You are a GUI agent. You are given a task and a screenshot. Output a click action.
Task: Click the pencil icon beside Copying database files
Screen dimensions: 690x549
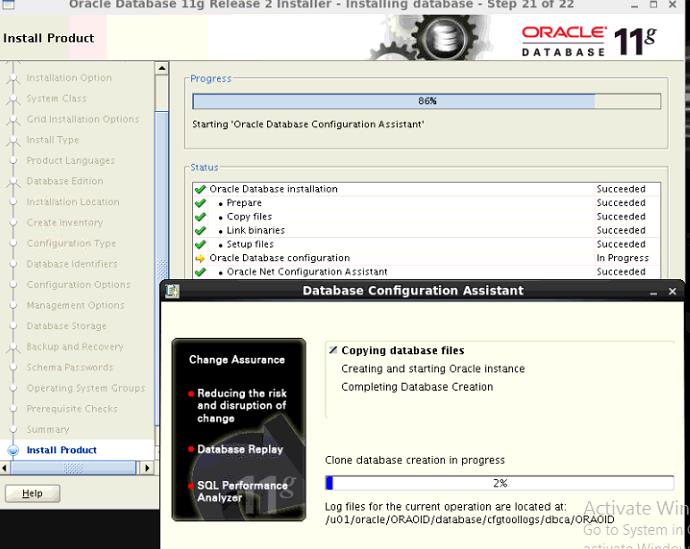[x=333, y=350]
